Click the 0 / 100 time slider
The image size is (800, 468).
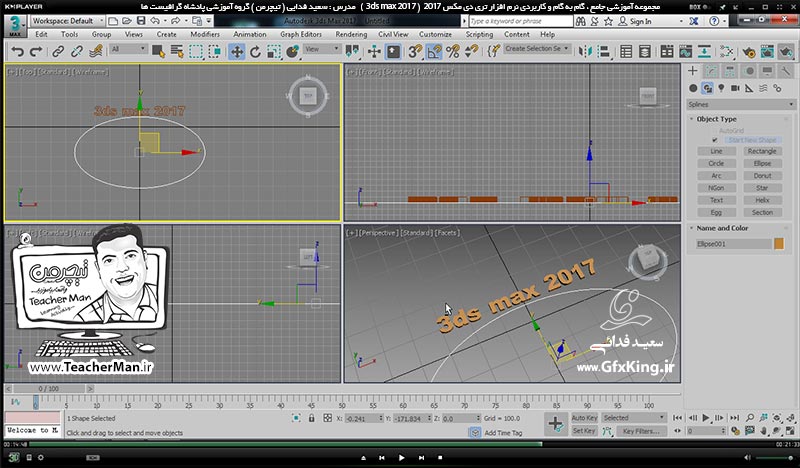coord(49,389)
